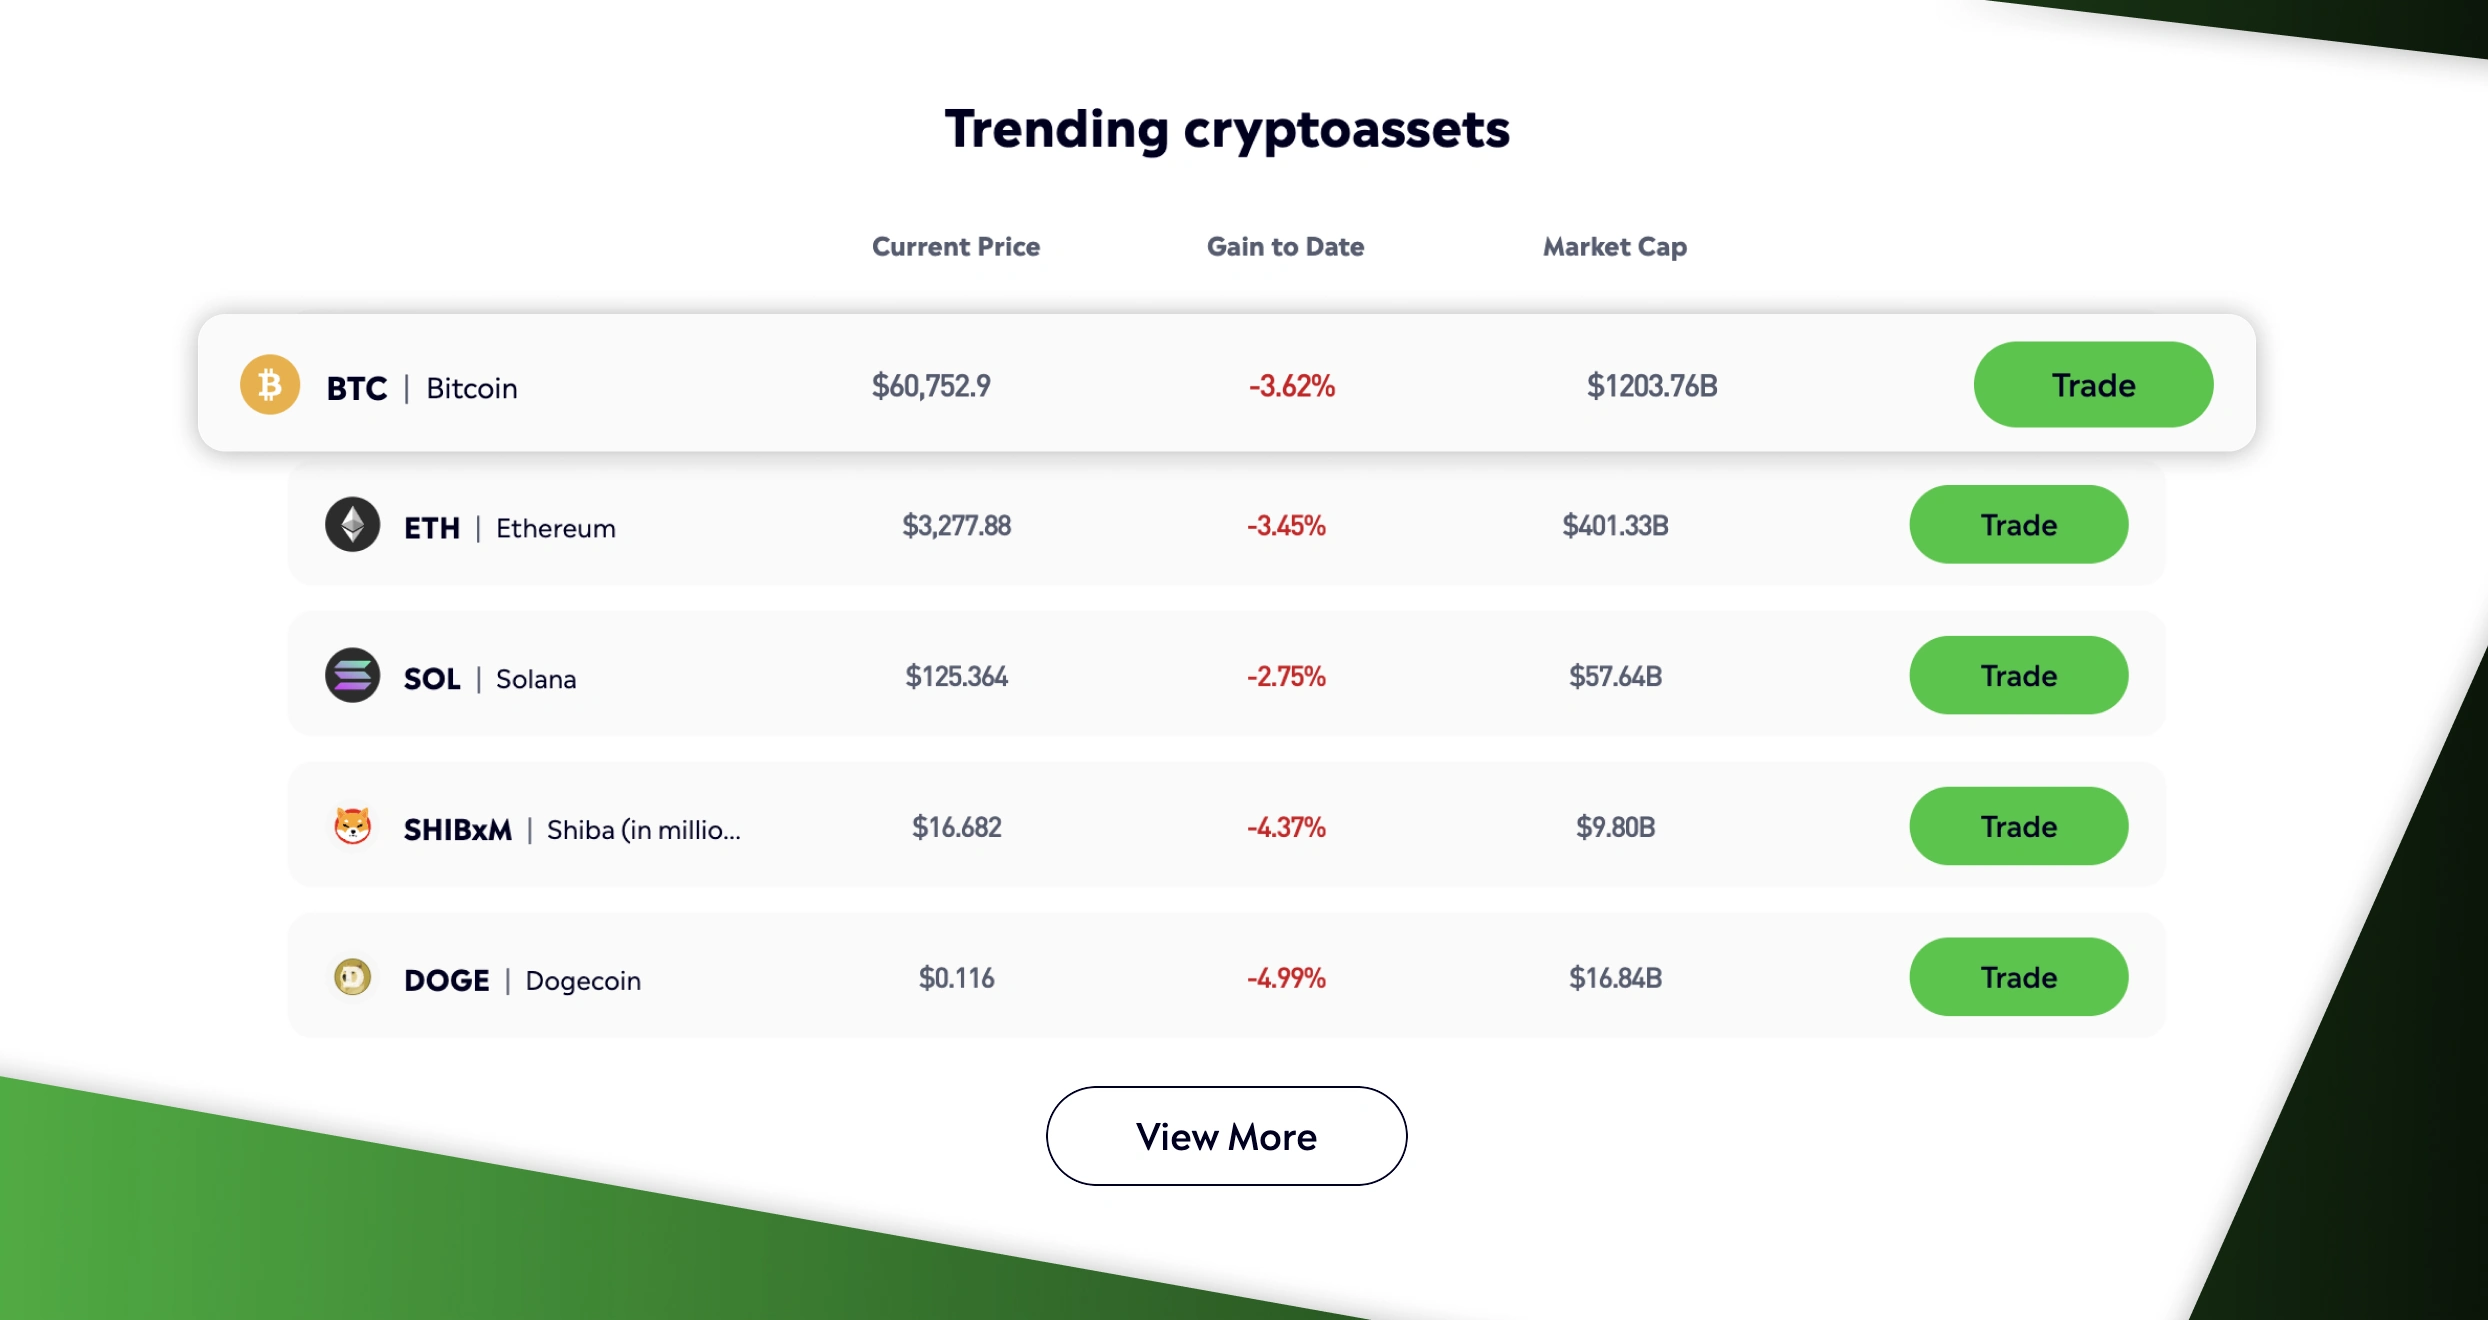This screenshot has height=1320, width=2488.
Task: Click the Trade button for SHIBxM
Action: pyautogui.click(x=2018, y=826)
